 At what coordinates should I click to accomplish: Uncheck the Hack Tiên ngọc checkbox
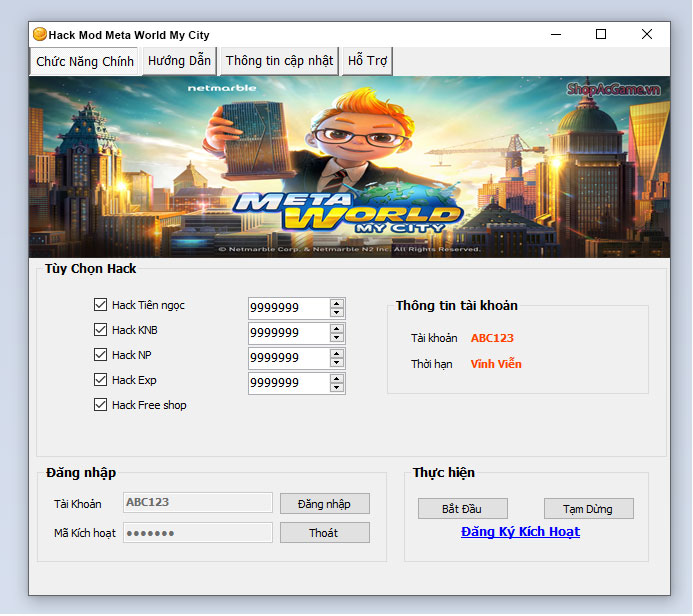pyautogui.click(x=100, y=304)
